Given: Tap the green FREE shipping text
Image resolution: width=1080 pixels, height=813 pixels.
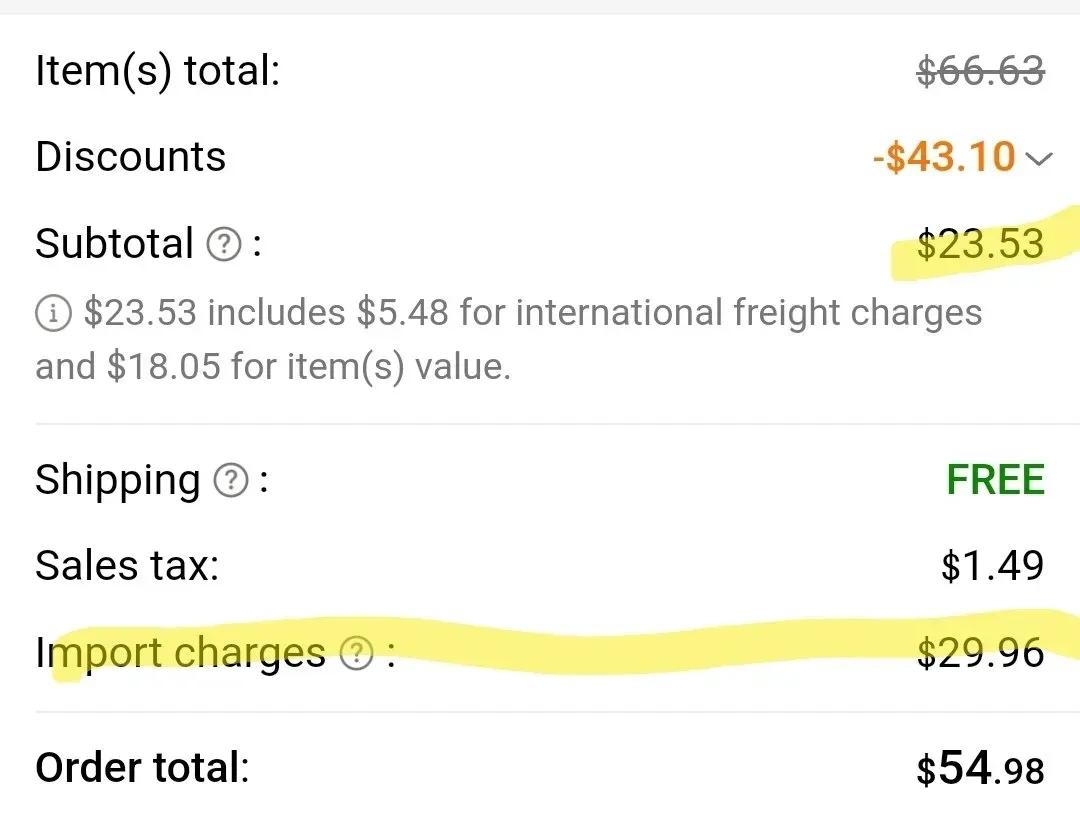Looking at the screenshot, I should [x=996, y=480].
